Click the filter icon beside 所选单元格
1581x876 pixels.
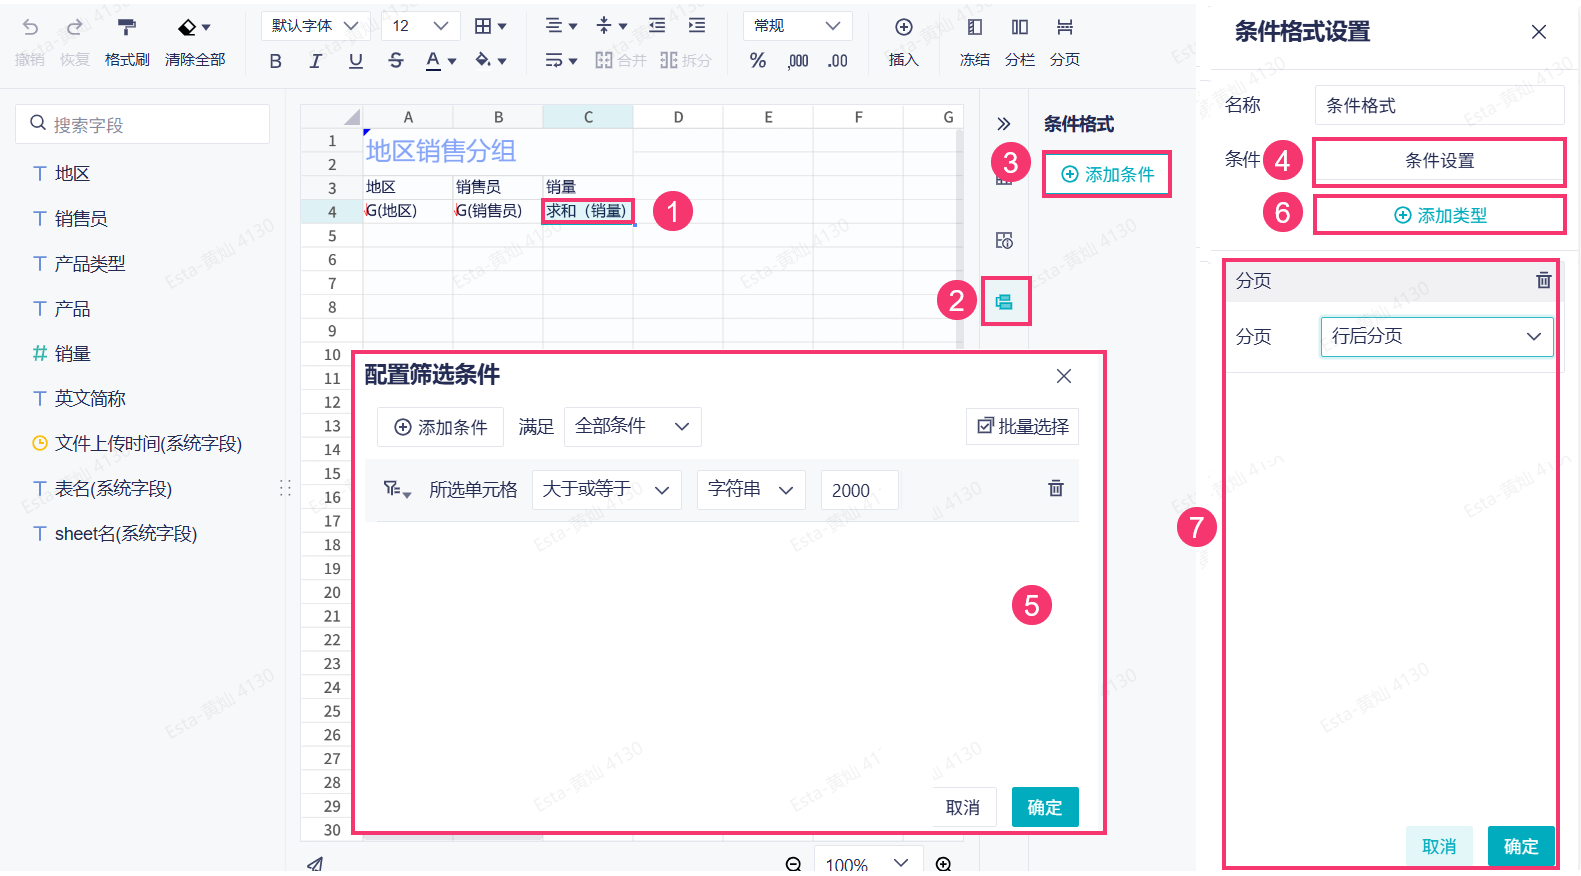coord(397,489)
